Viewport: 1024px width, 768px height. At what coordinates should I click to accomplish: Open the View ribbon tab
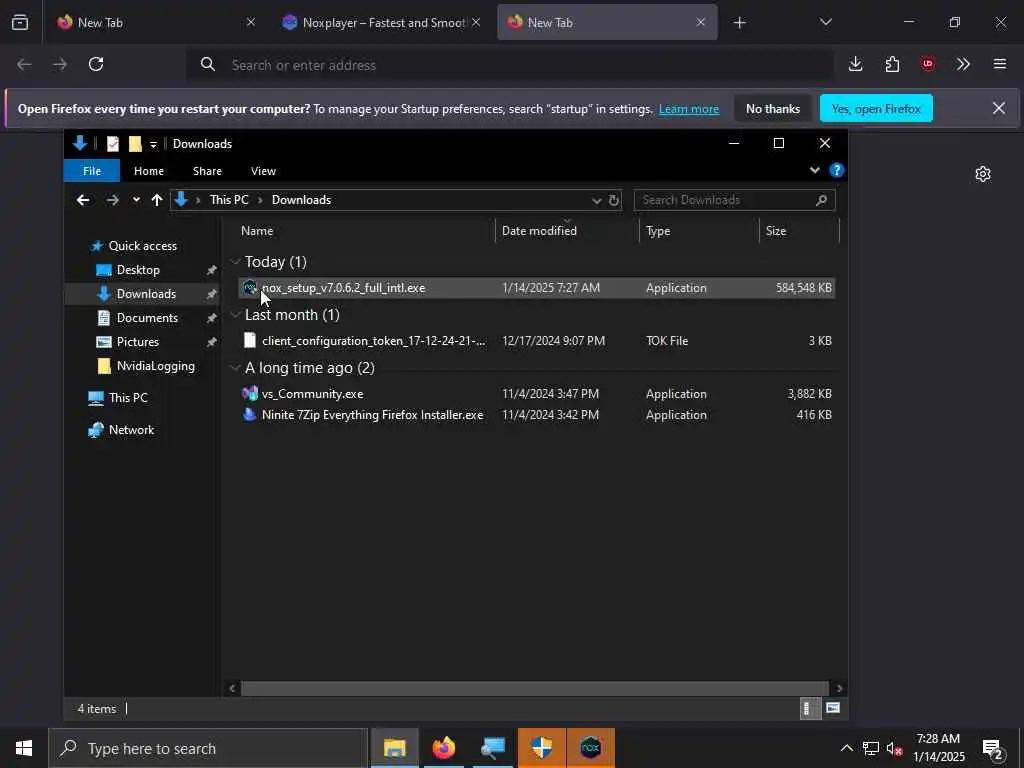click(x=263, y=170)
